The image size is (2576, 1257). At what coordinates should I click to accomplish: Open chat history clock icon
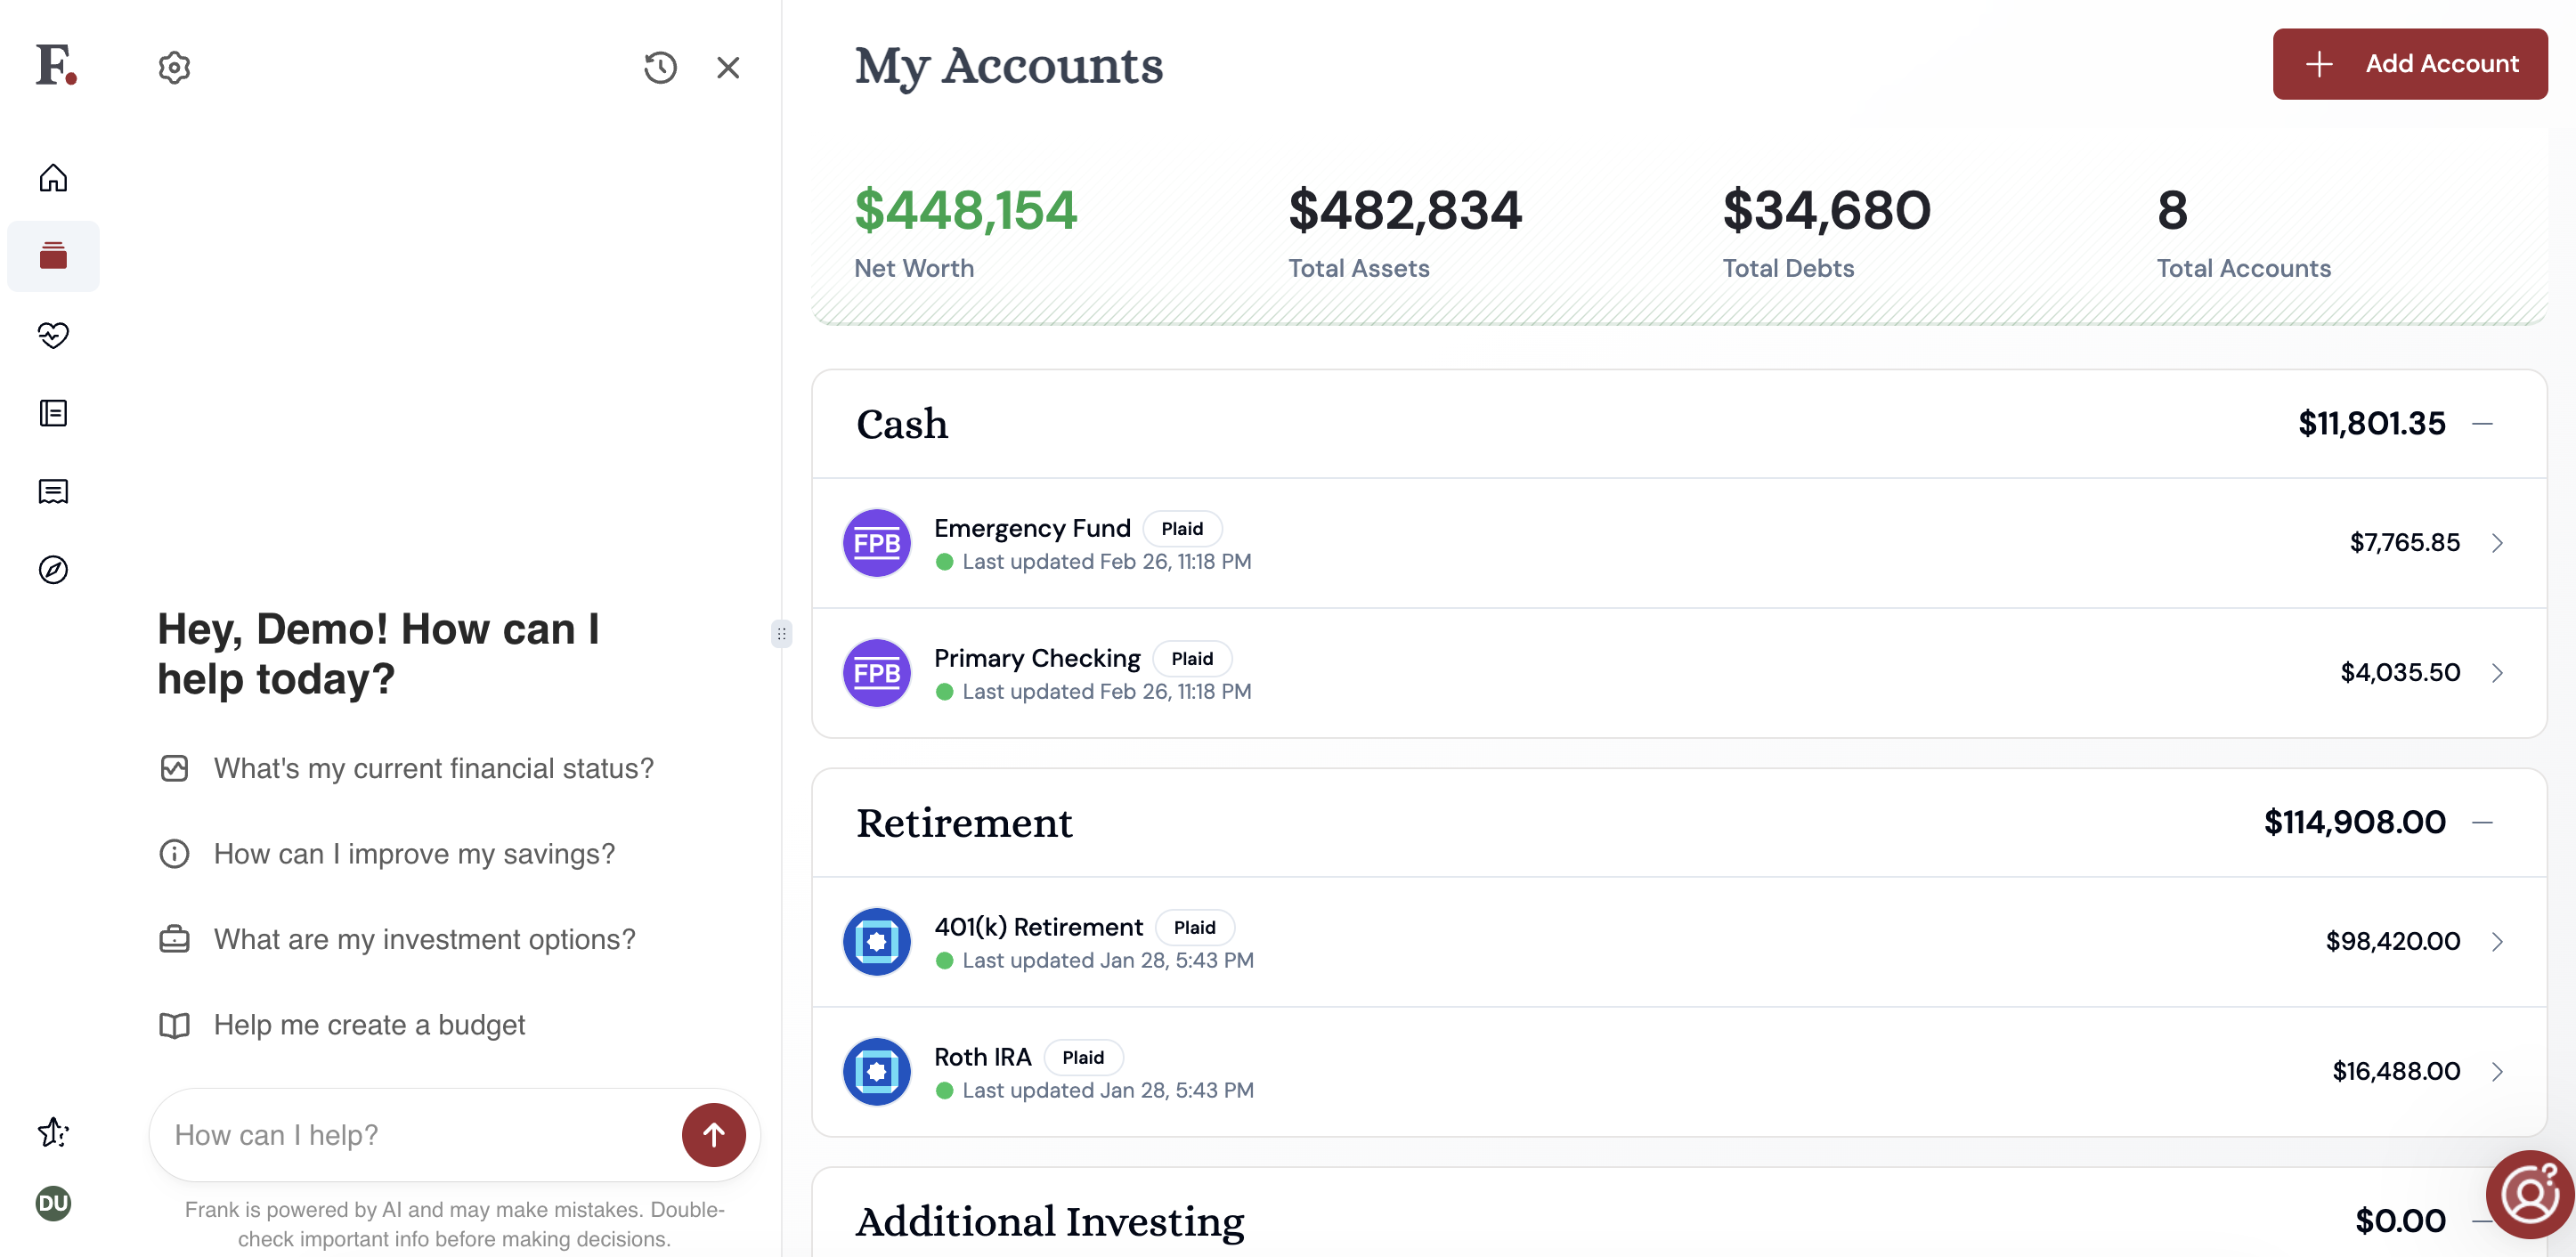[660, 68]
